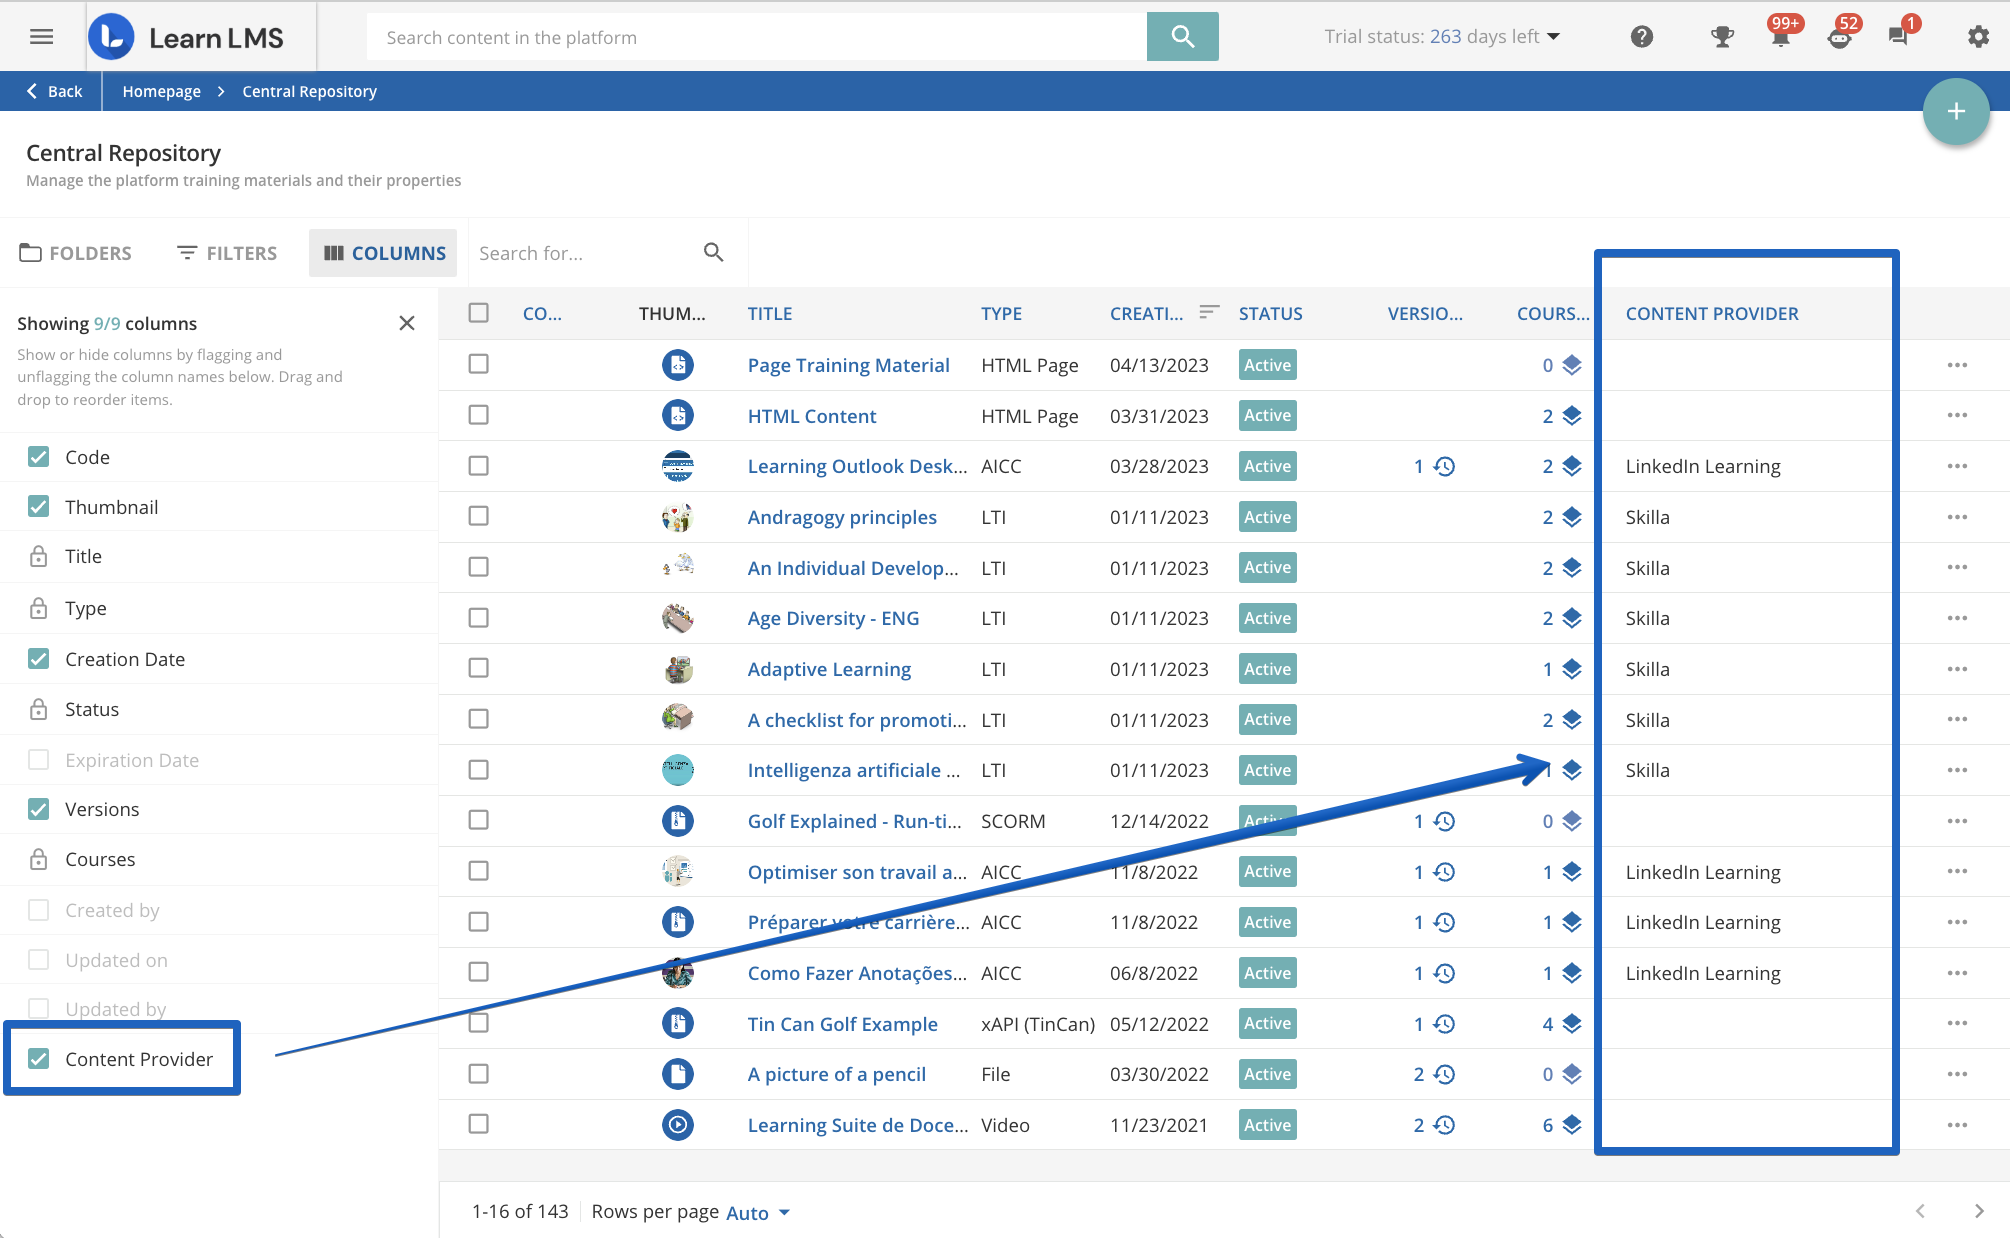This screenshot has height=1238, width=2010.
Task: Click the green plus add button
Action: pos(1956,112)
